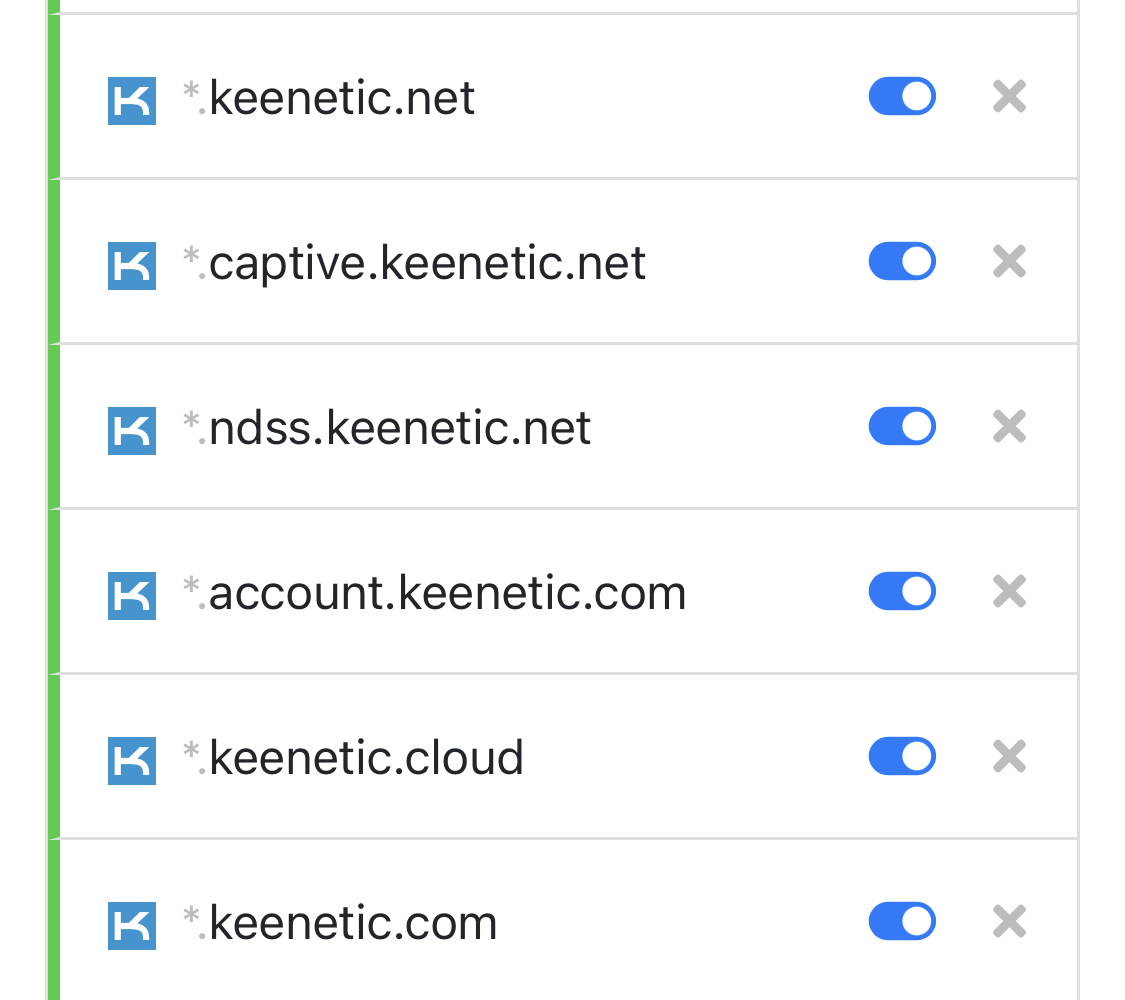1125x1000 pixels.
Task: Delete the *.keenetic.com entry
Action: [1009, 921]
